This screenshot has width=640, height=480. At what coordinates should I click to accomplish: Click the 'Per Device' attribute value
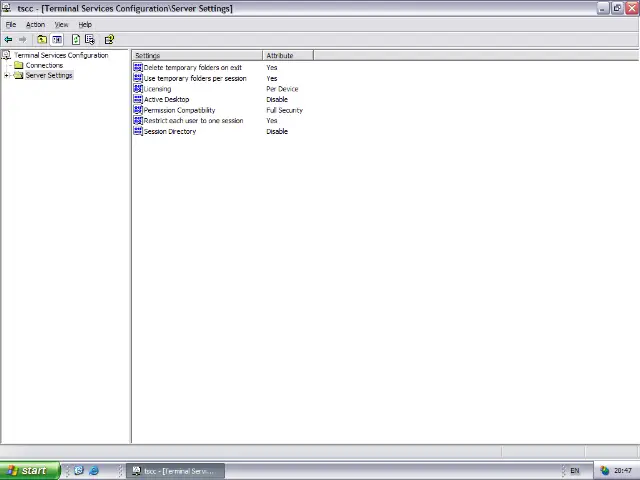(282, 89)
